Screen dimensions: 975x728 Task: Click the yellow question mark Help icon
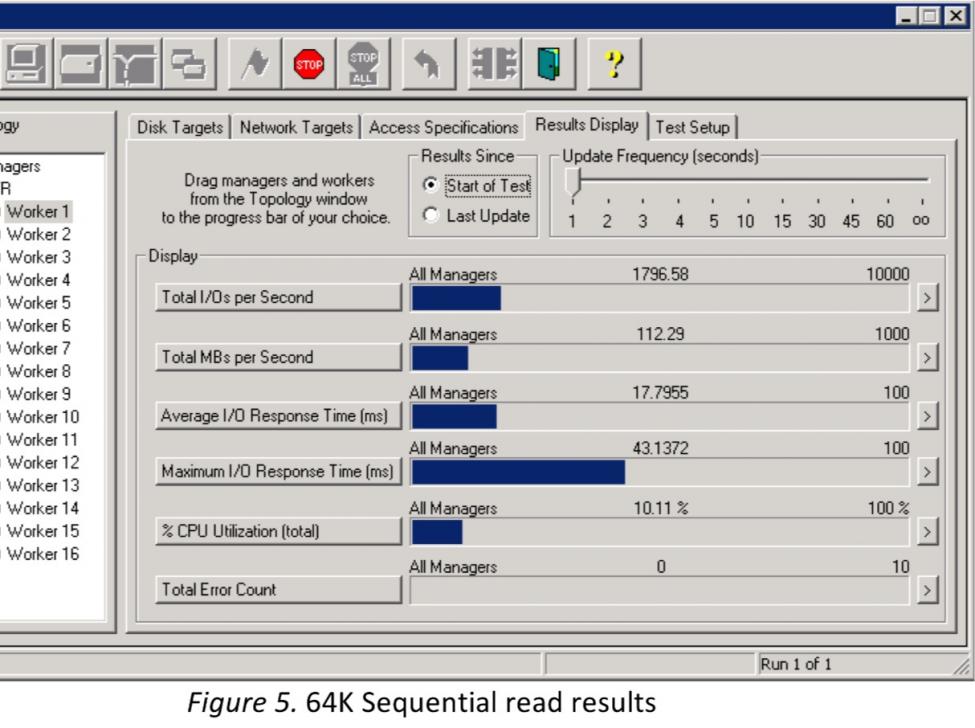614,63
